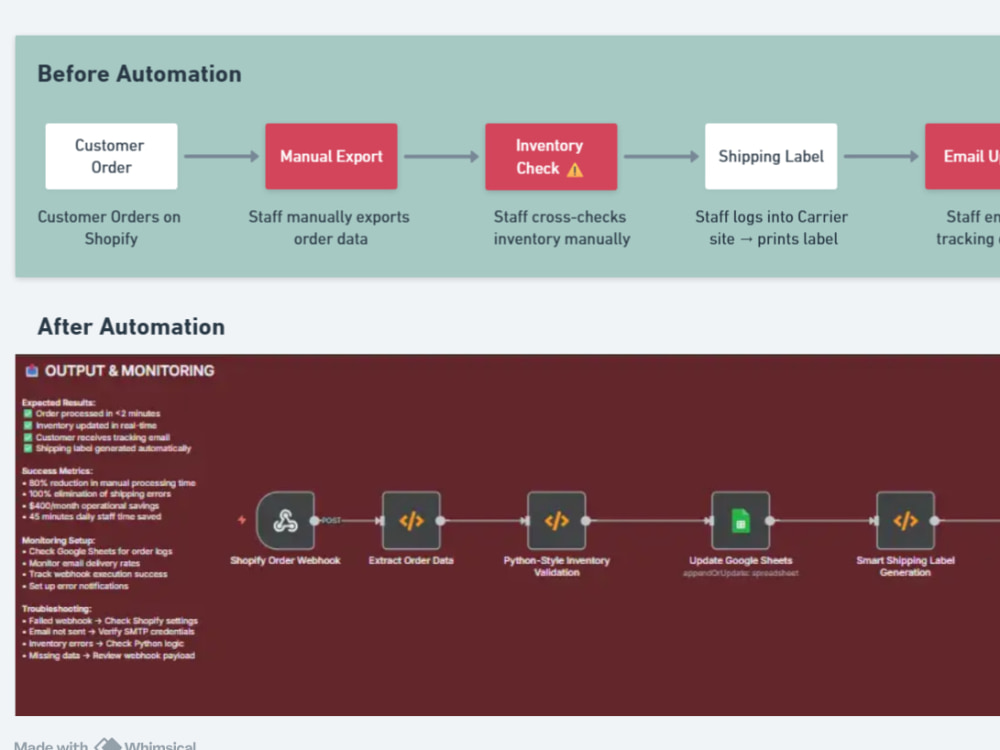This screenshot has width=1000, height=750.
Task: Open the 'Made with Whimsical' link
Action: (105, 744)
